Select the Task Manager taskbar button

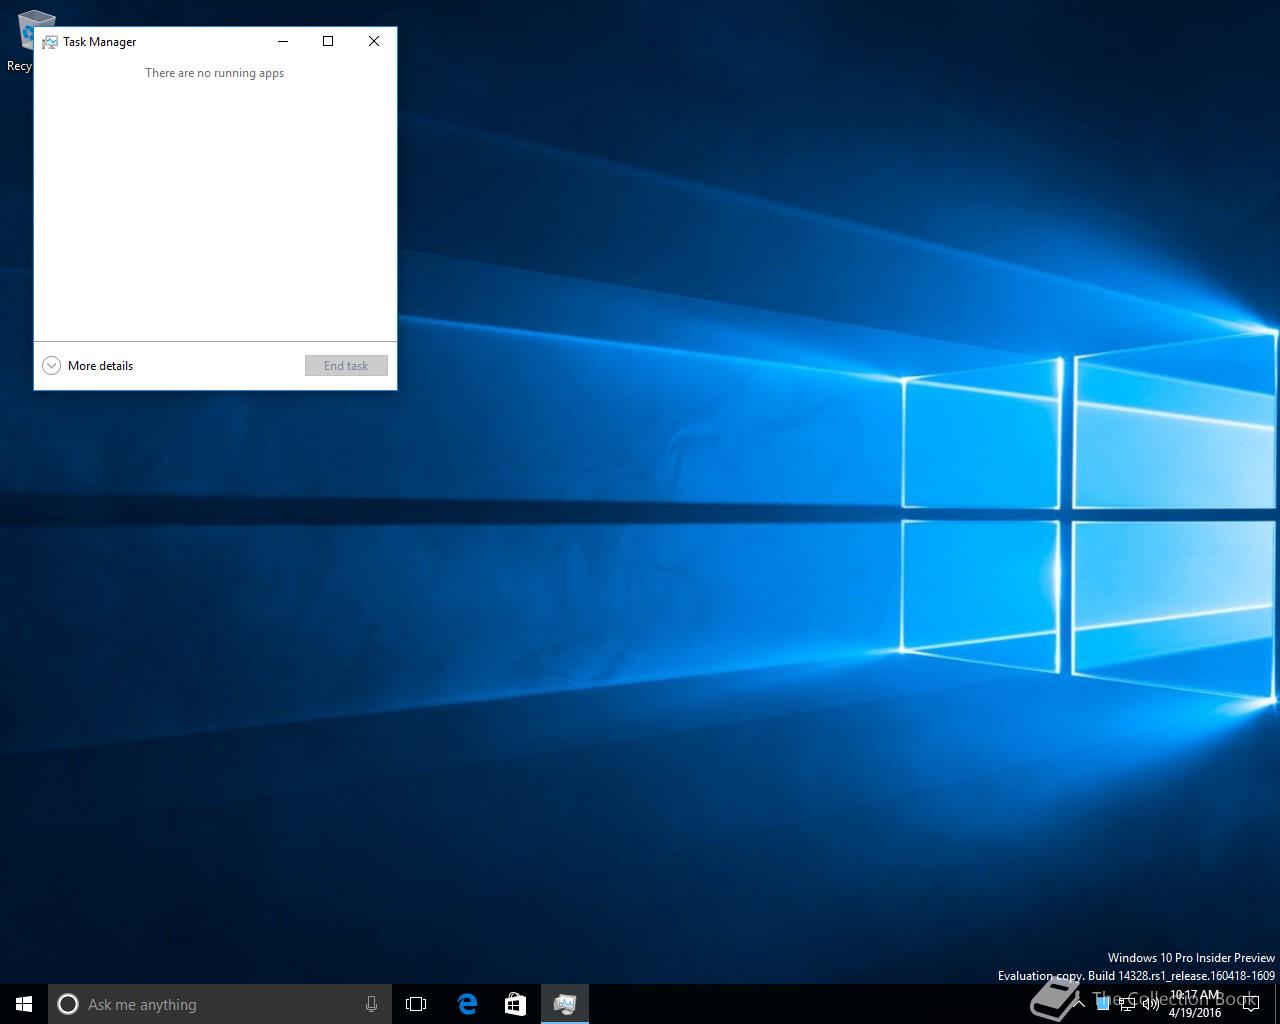(564, 1004)
